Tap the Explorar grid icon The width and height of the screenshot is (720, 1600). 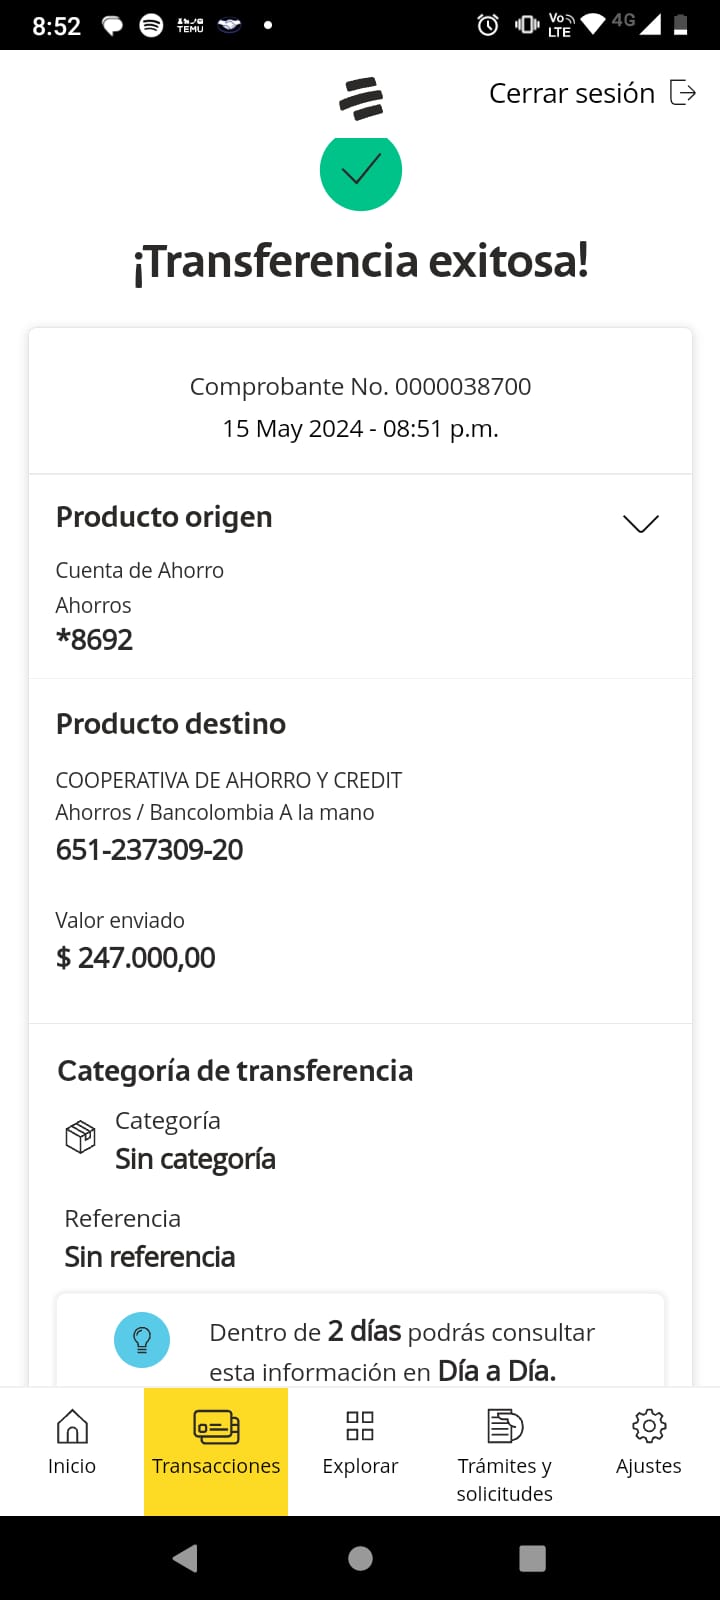360,1426
